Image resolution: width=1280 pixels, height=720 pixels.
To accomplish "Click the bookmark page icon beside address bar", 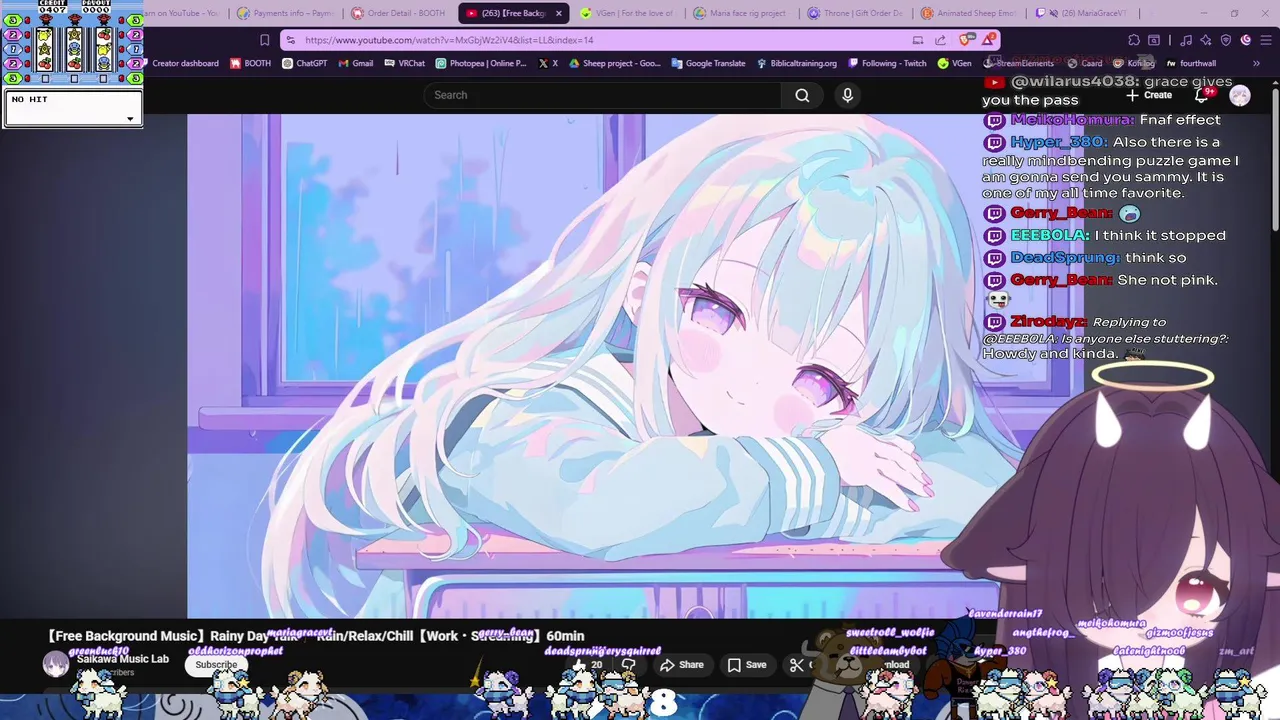I will tap(264, 40).
